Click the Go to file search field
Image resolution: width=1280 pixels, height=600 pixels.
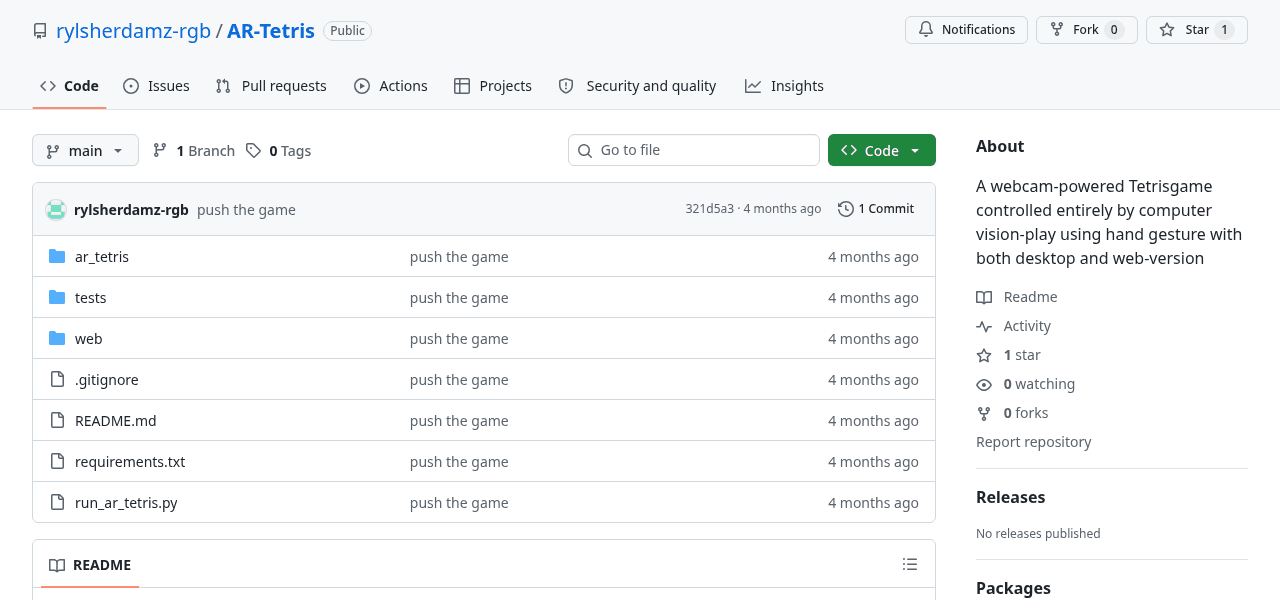tap(694, 150)
